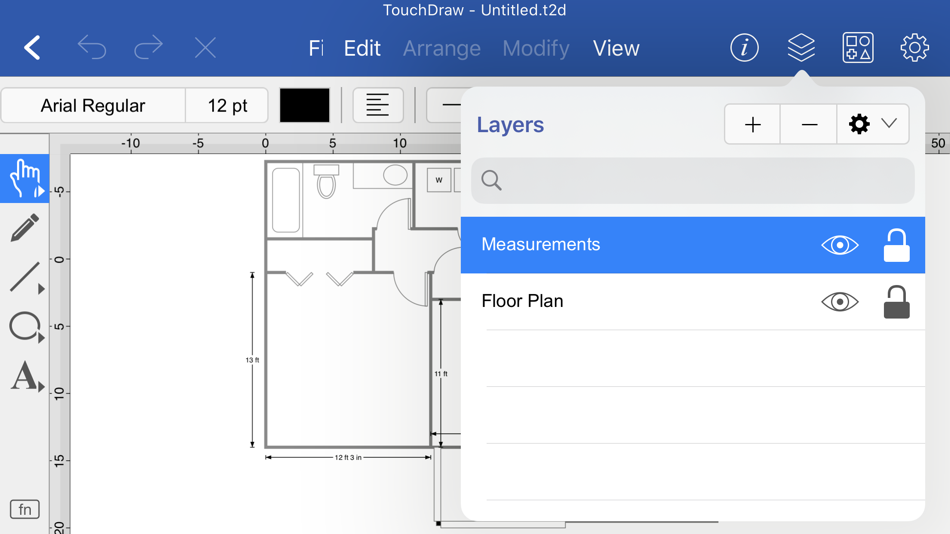
Task: Click the 11 ft dimension label
Action: click(441, 374)
